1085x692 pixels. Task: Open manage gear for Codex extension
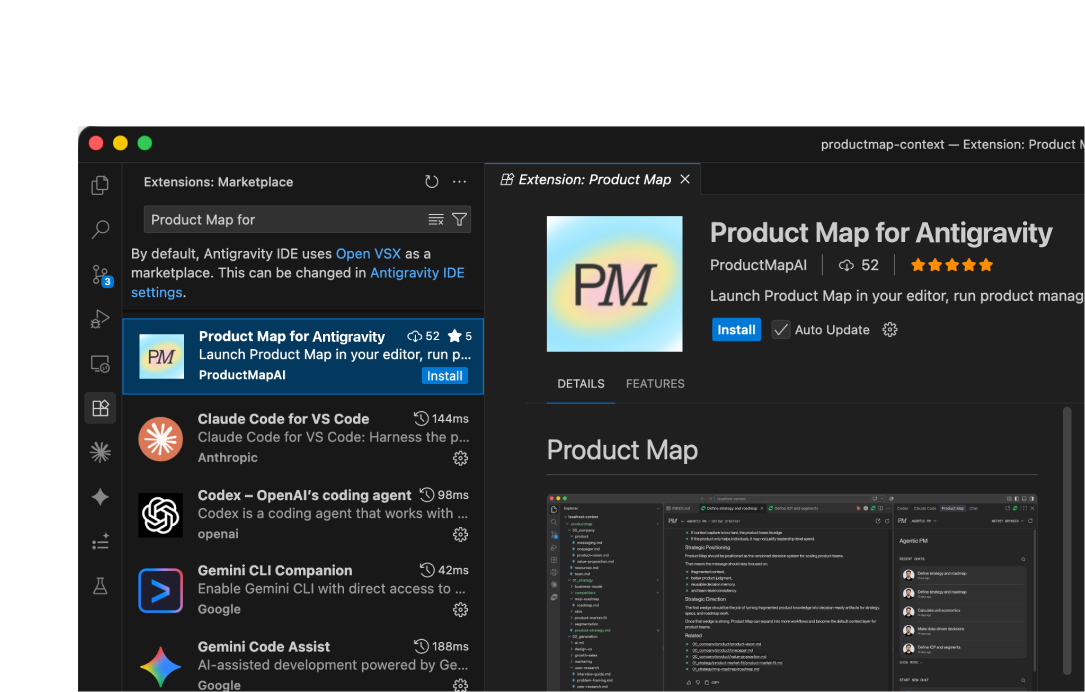coord(460,534)
